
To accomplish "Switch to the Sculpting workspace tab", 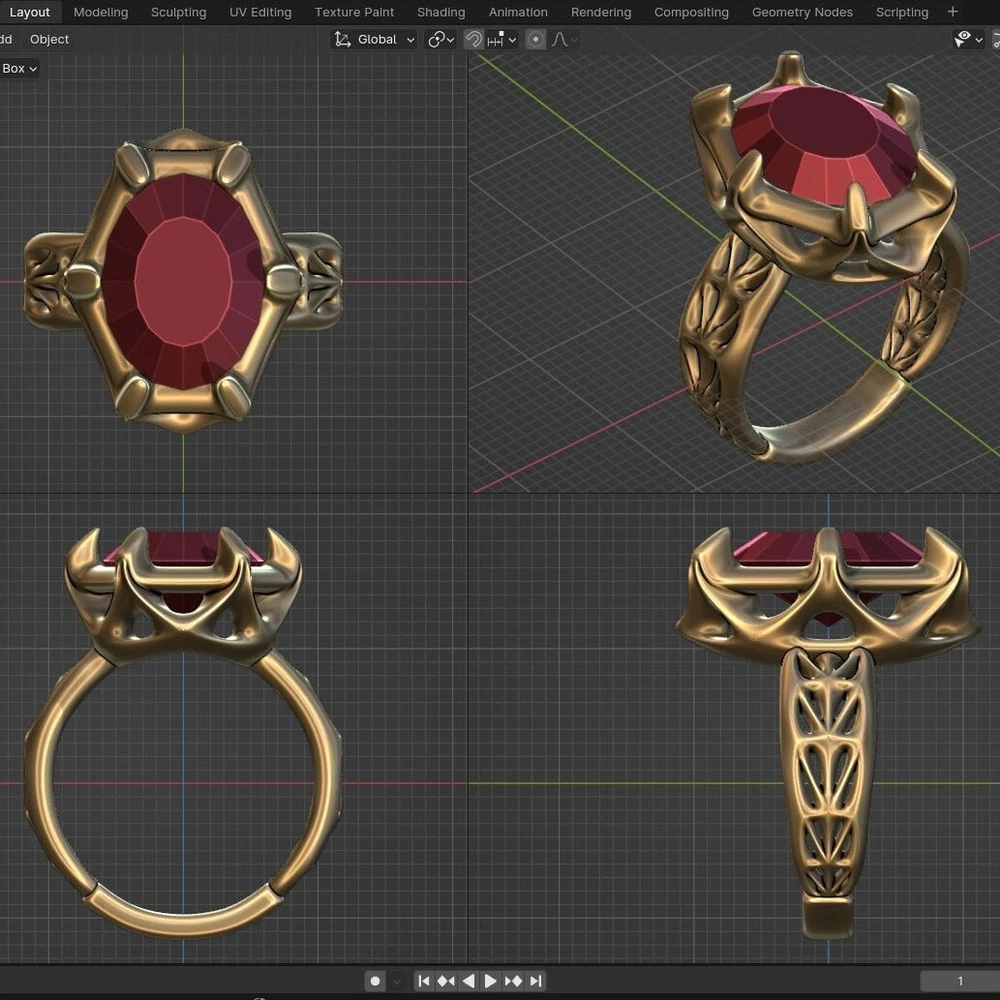I will tap(178, 12).
